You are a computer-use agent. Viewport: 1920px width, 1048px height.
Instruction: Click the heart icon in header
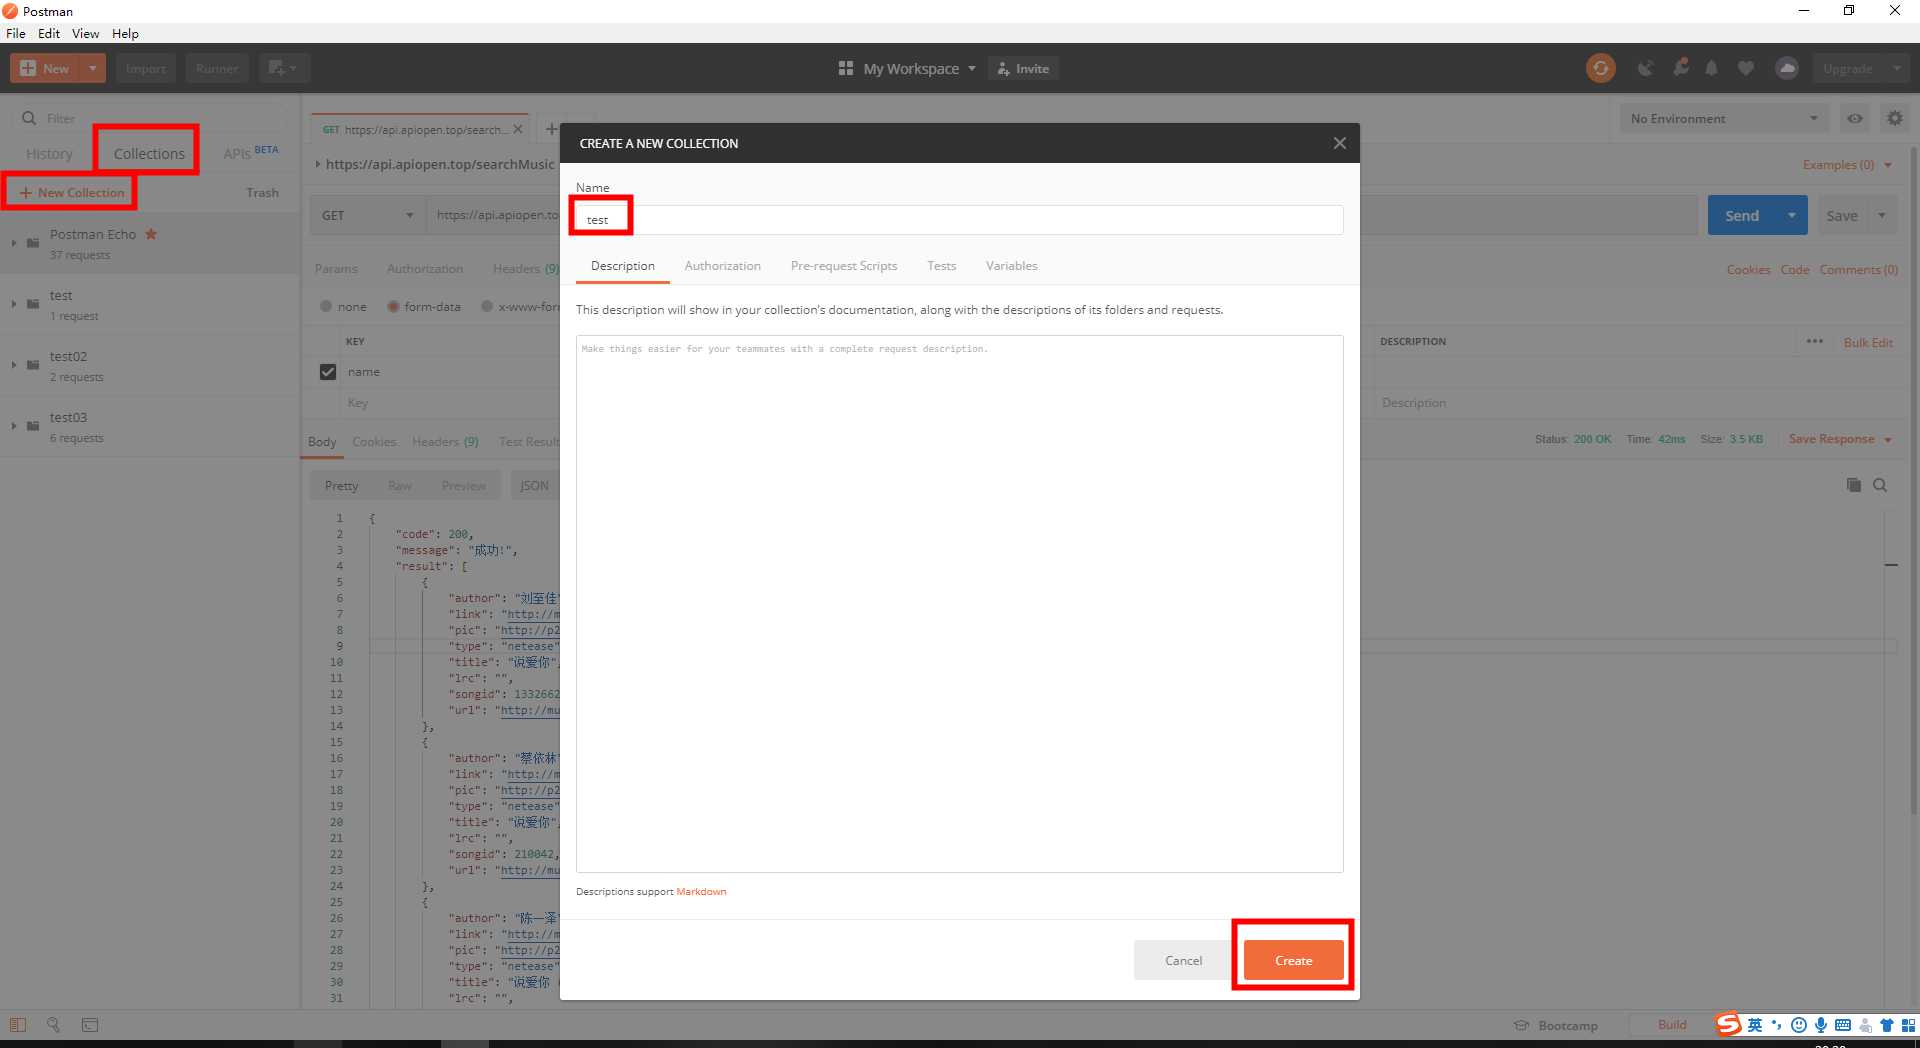[x=1746, y=68]
